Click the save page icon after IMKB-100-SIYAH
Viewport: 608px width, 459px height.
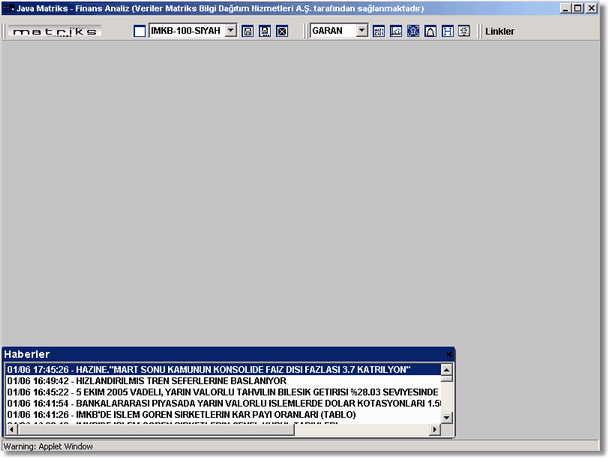(248, 31)
